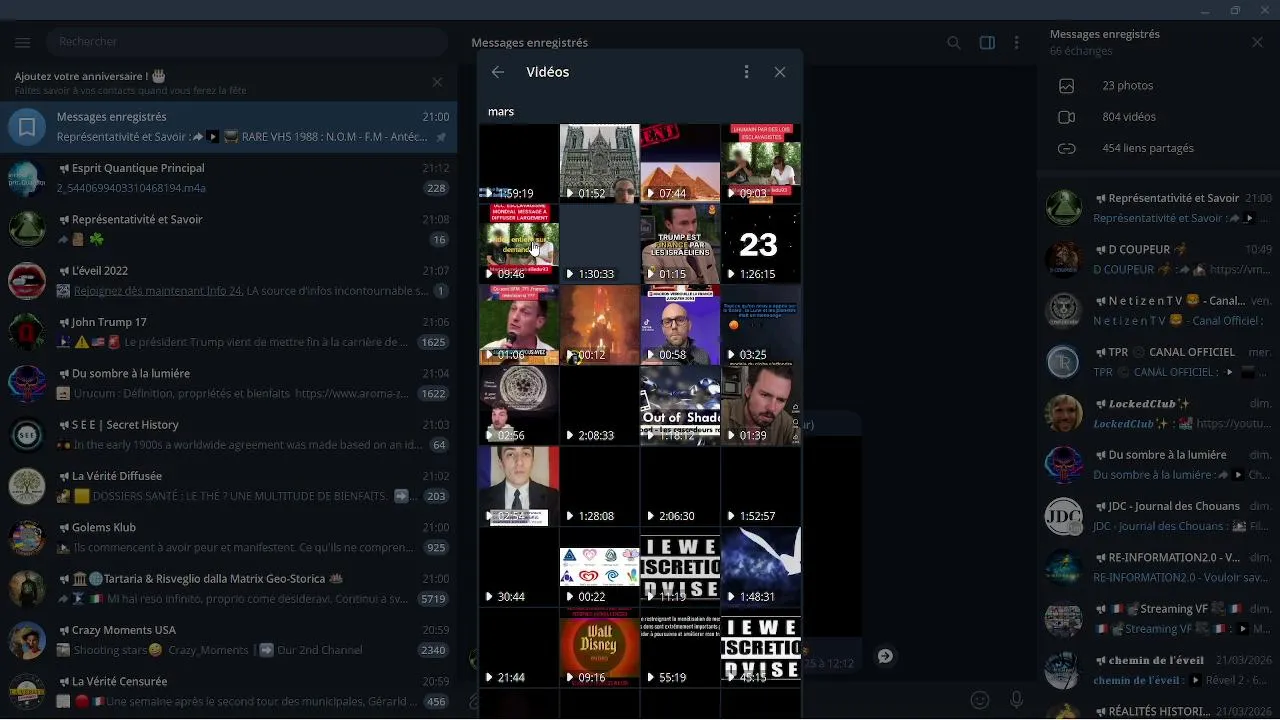1280x720 pixels.
Task: Open chat header more options menu
Action: point(1016,43)
